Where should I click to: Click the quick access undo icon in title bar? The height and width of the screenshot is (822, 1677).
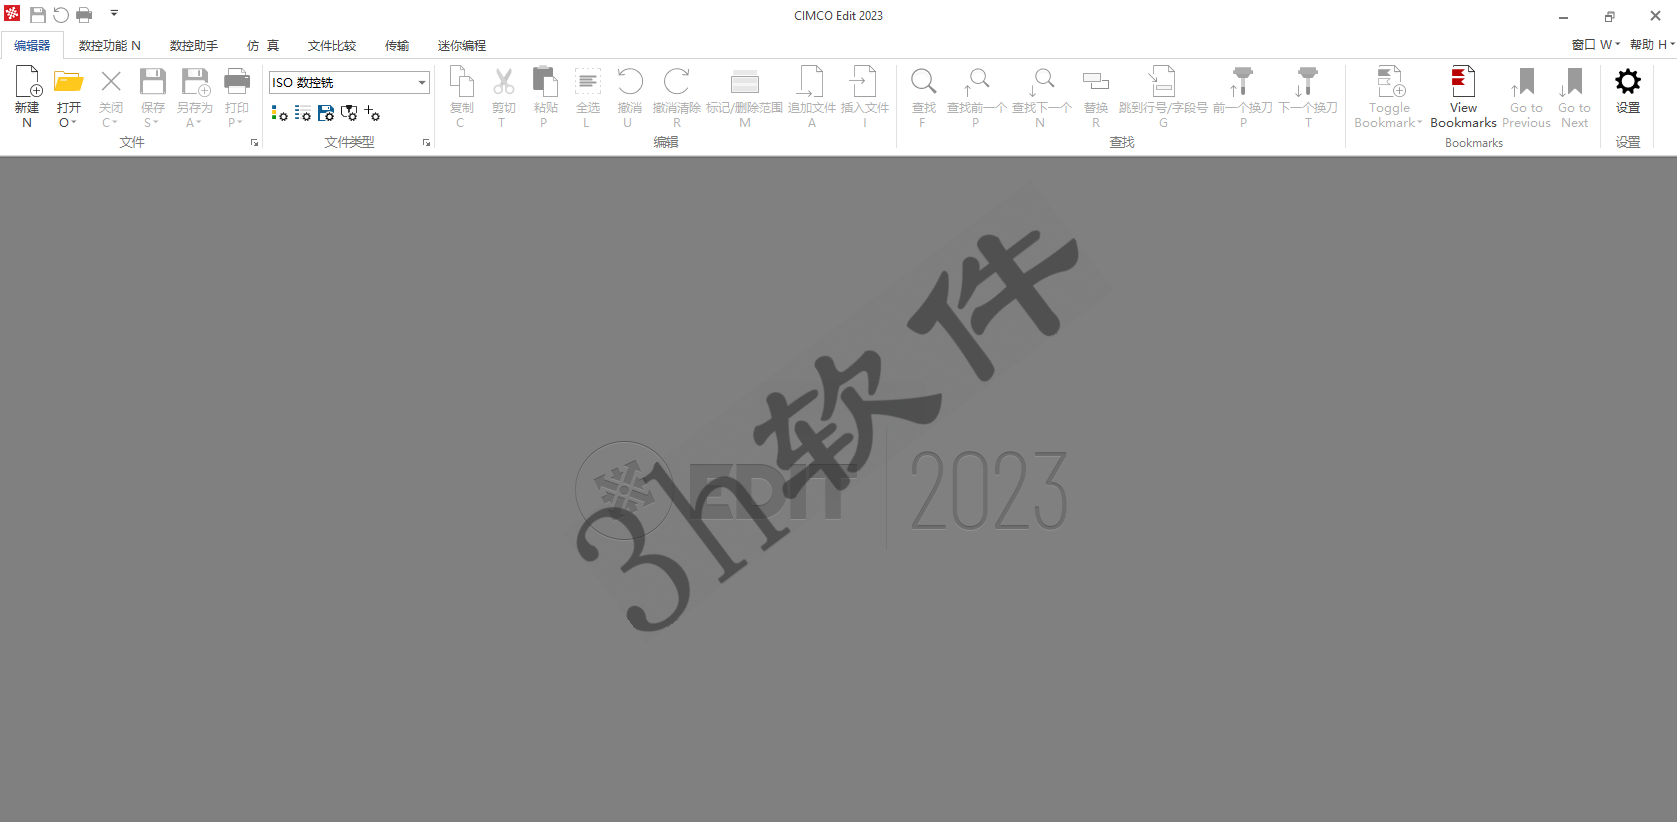61,15
